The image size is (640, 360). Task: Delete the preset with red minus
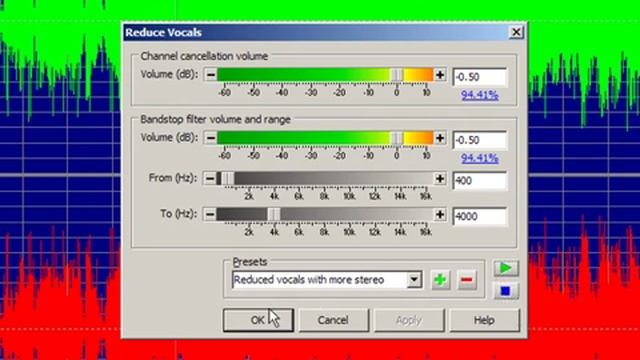tap(467, 280)
